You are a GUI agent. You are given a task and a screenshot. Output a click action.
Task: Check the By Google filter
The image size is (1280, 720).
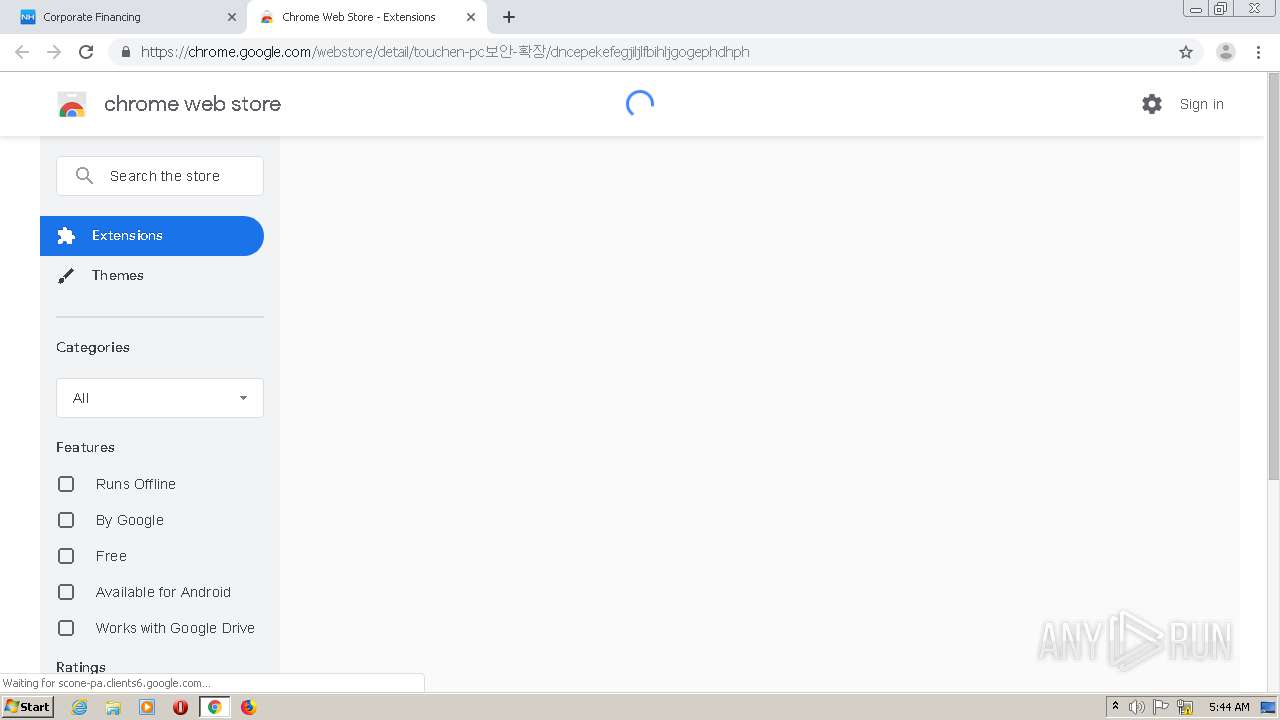(x=66, y=520)
